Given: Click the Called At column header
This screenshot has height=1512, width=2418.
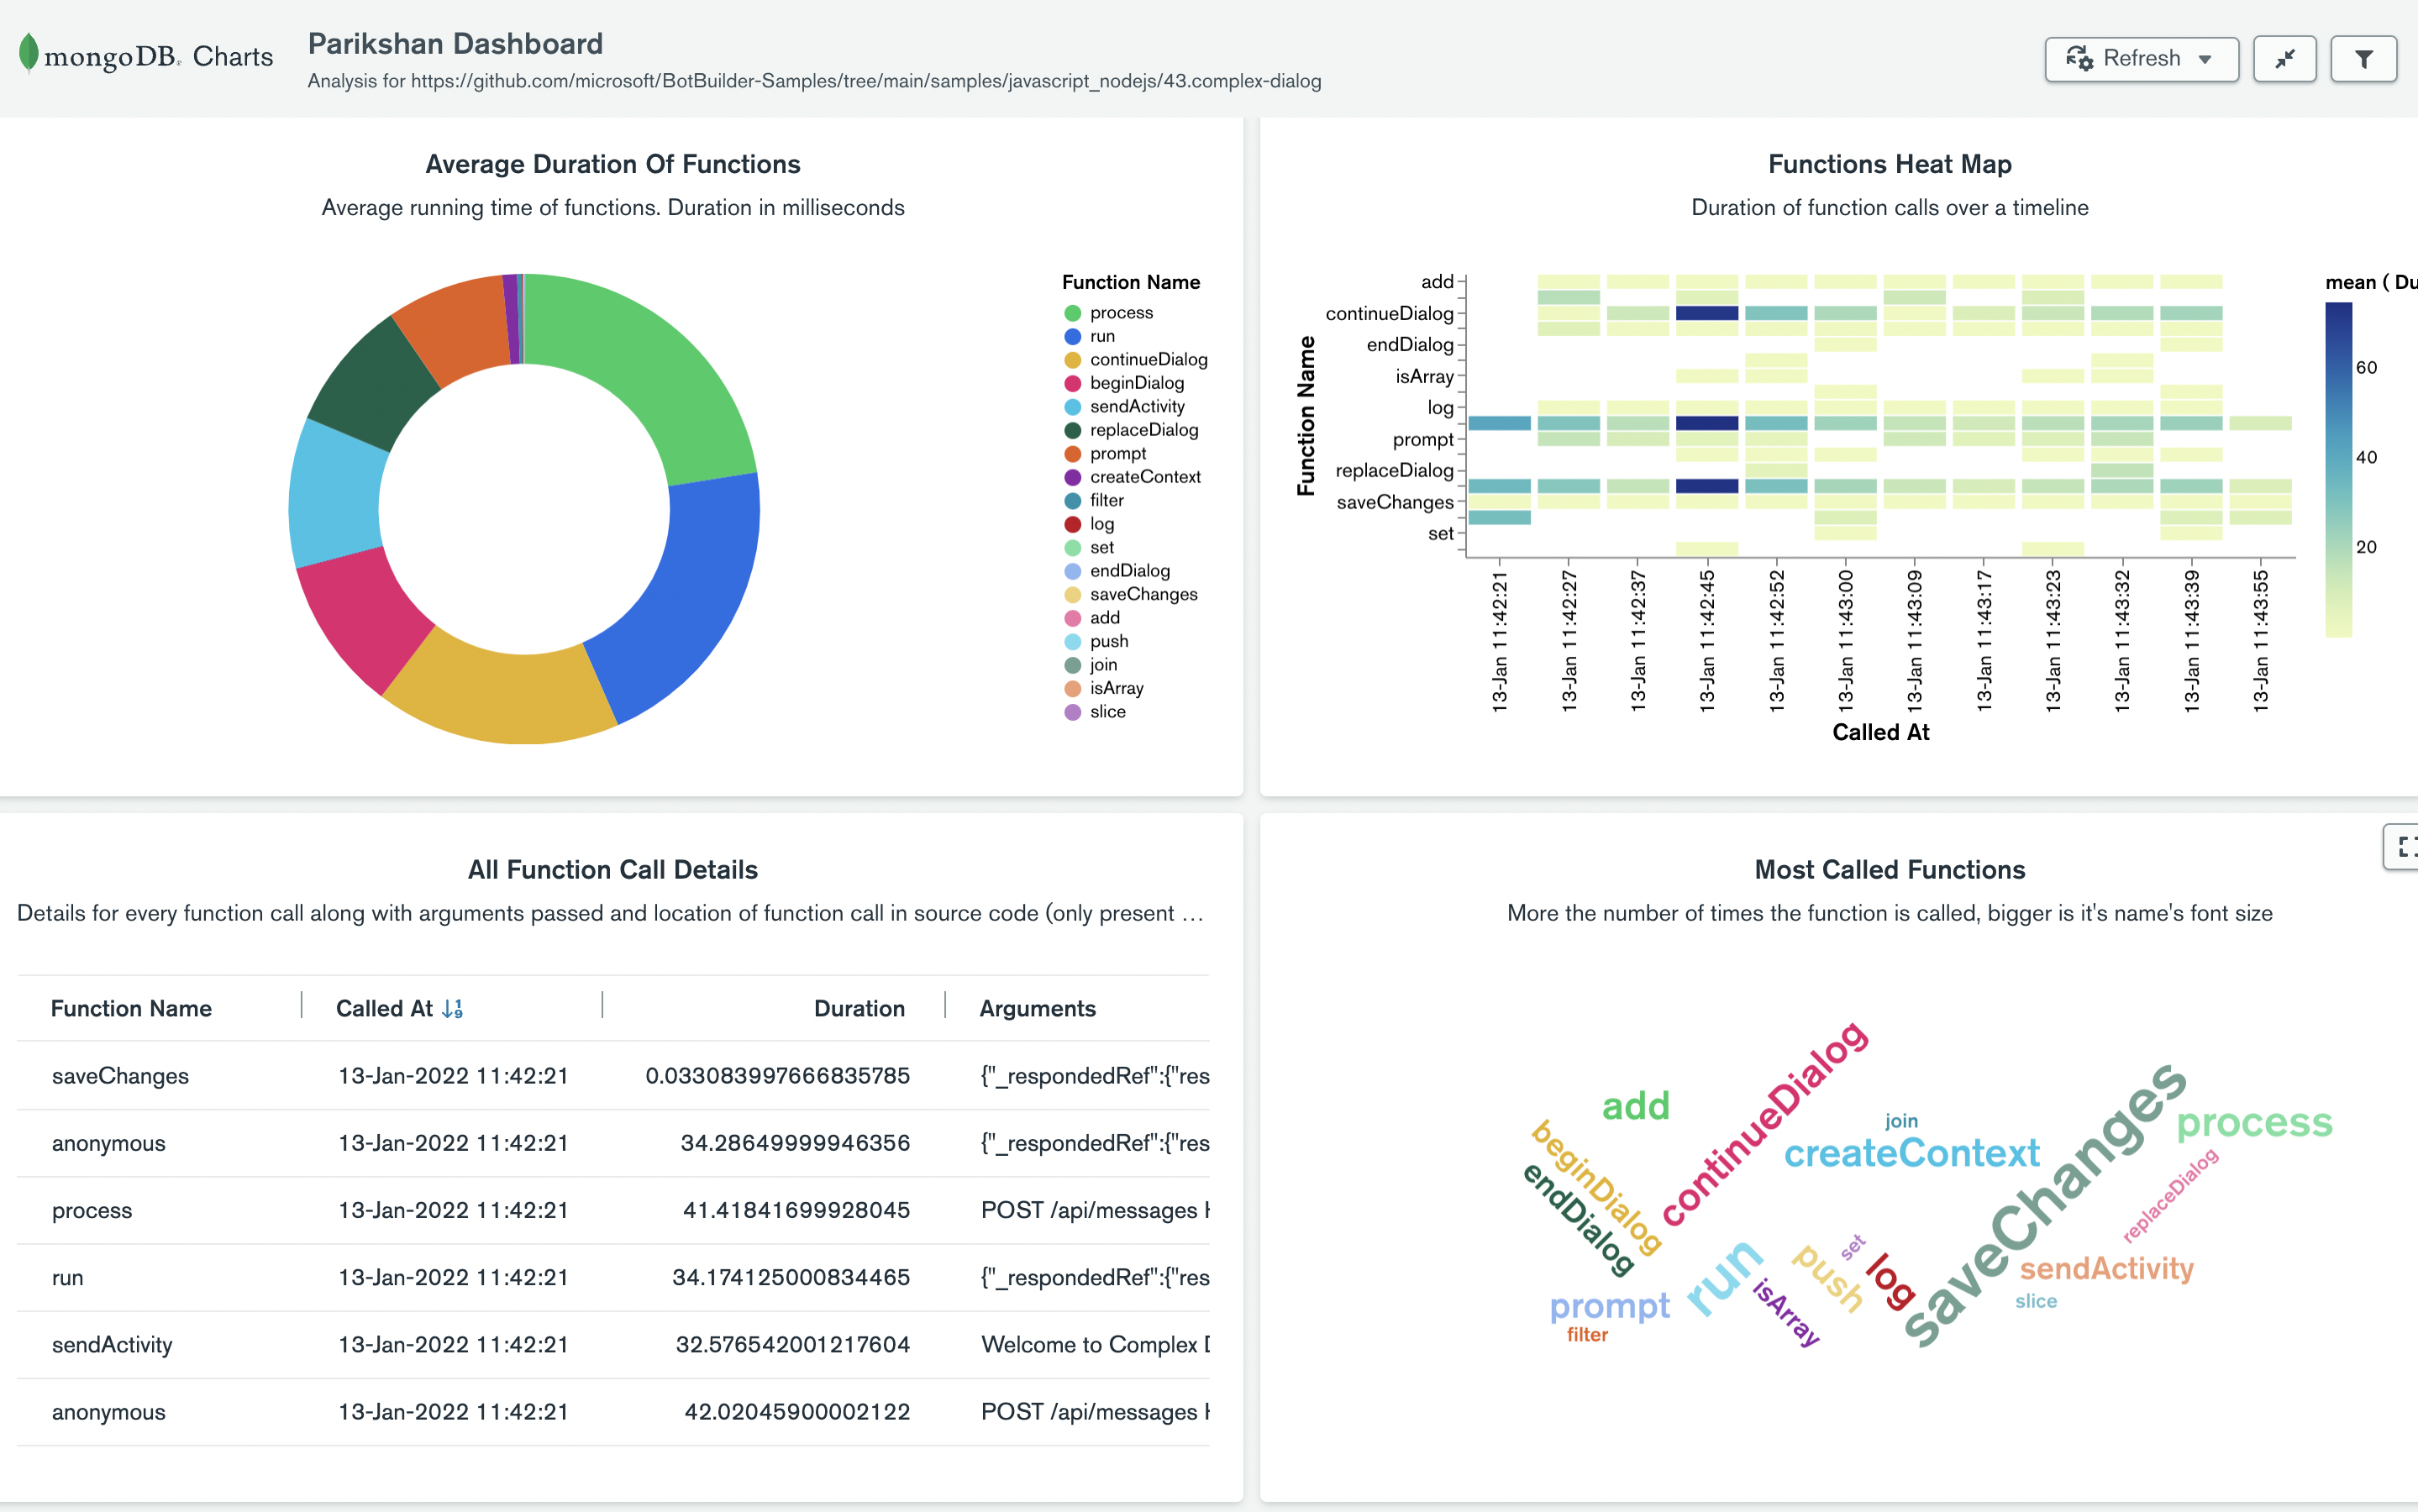Looking at the screenshot, I should [x=384, y=1008].
